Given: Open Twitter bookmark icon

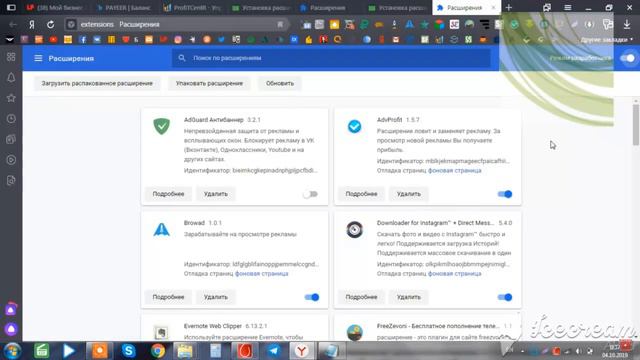Looking at the screenshot, I should 221,40.
